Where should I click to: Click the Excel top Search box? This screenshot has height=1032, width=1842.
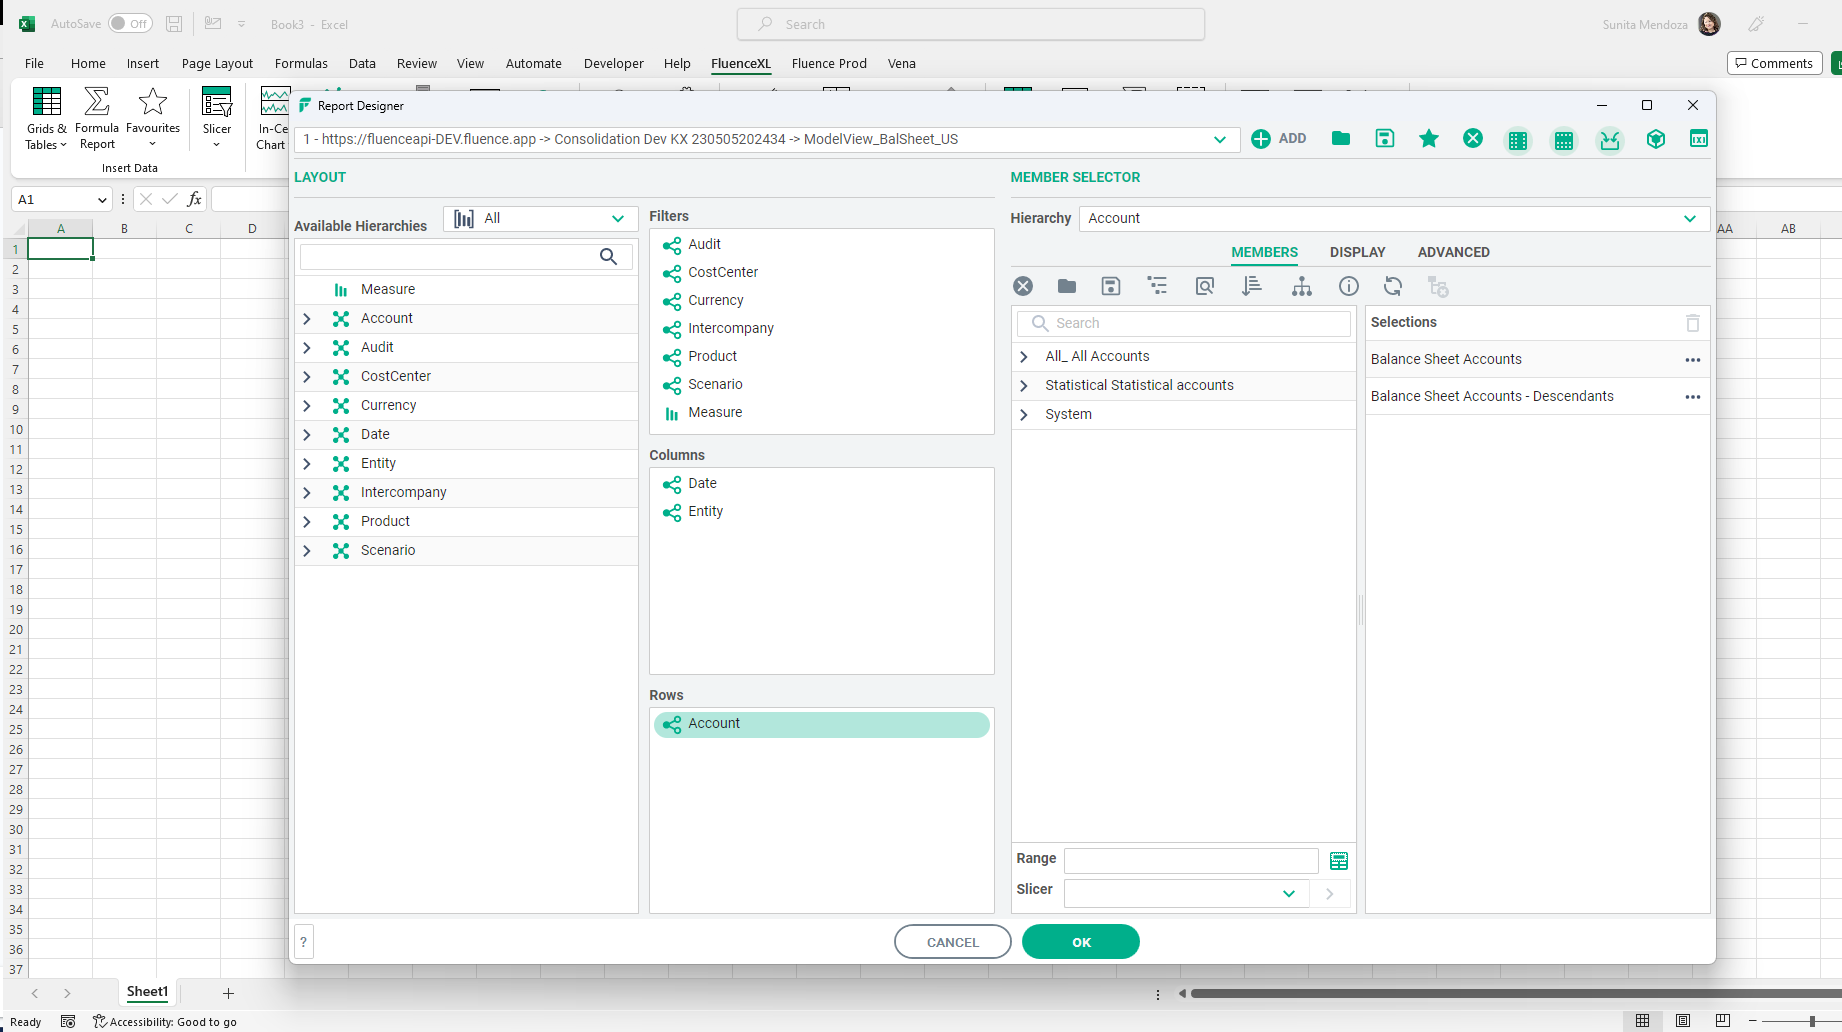pyautogui.click(x=971, y=24)
